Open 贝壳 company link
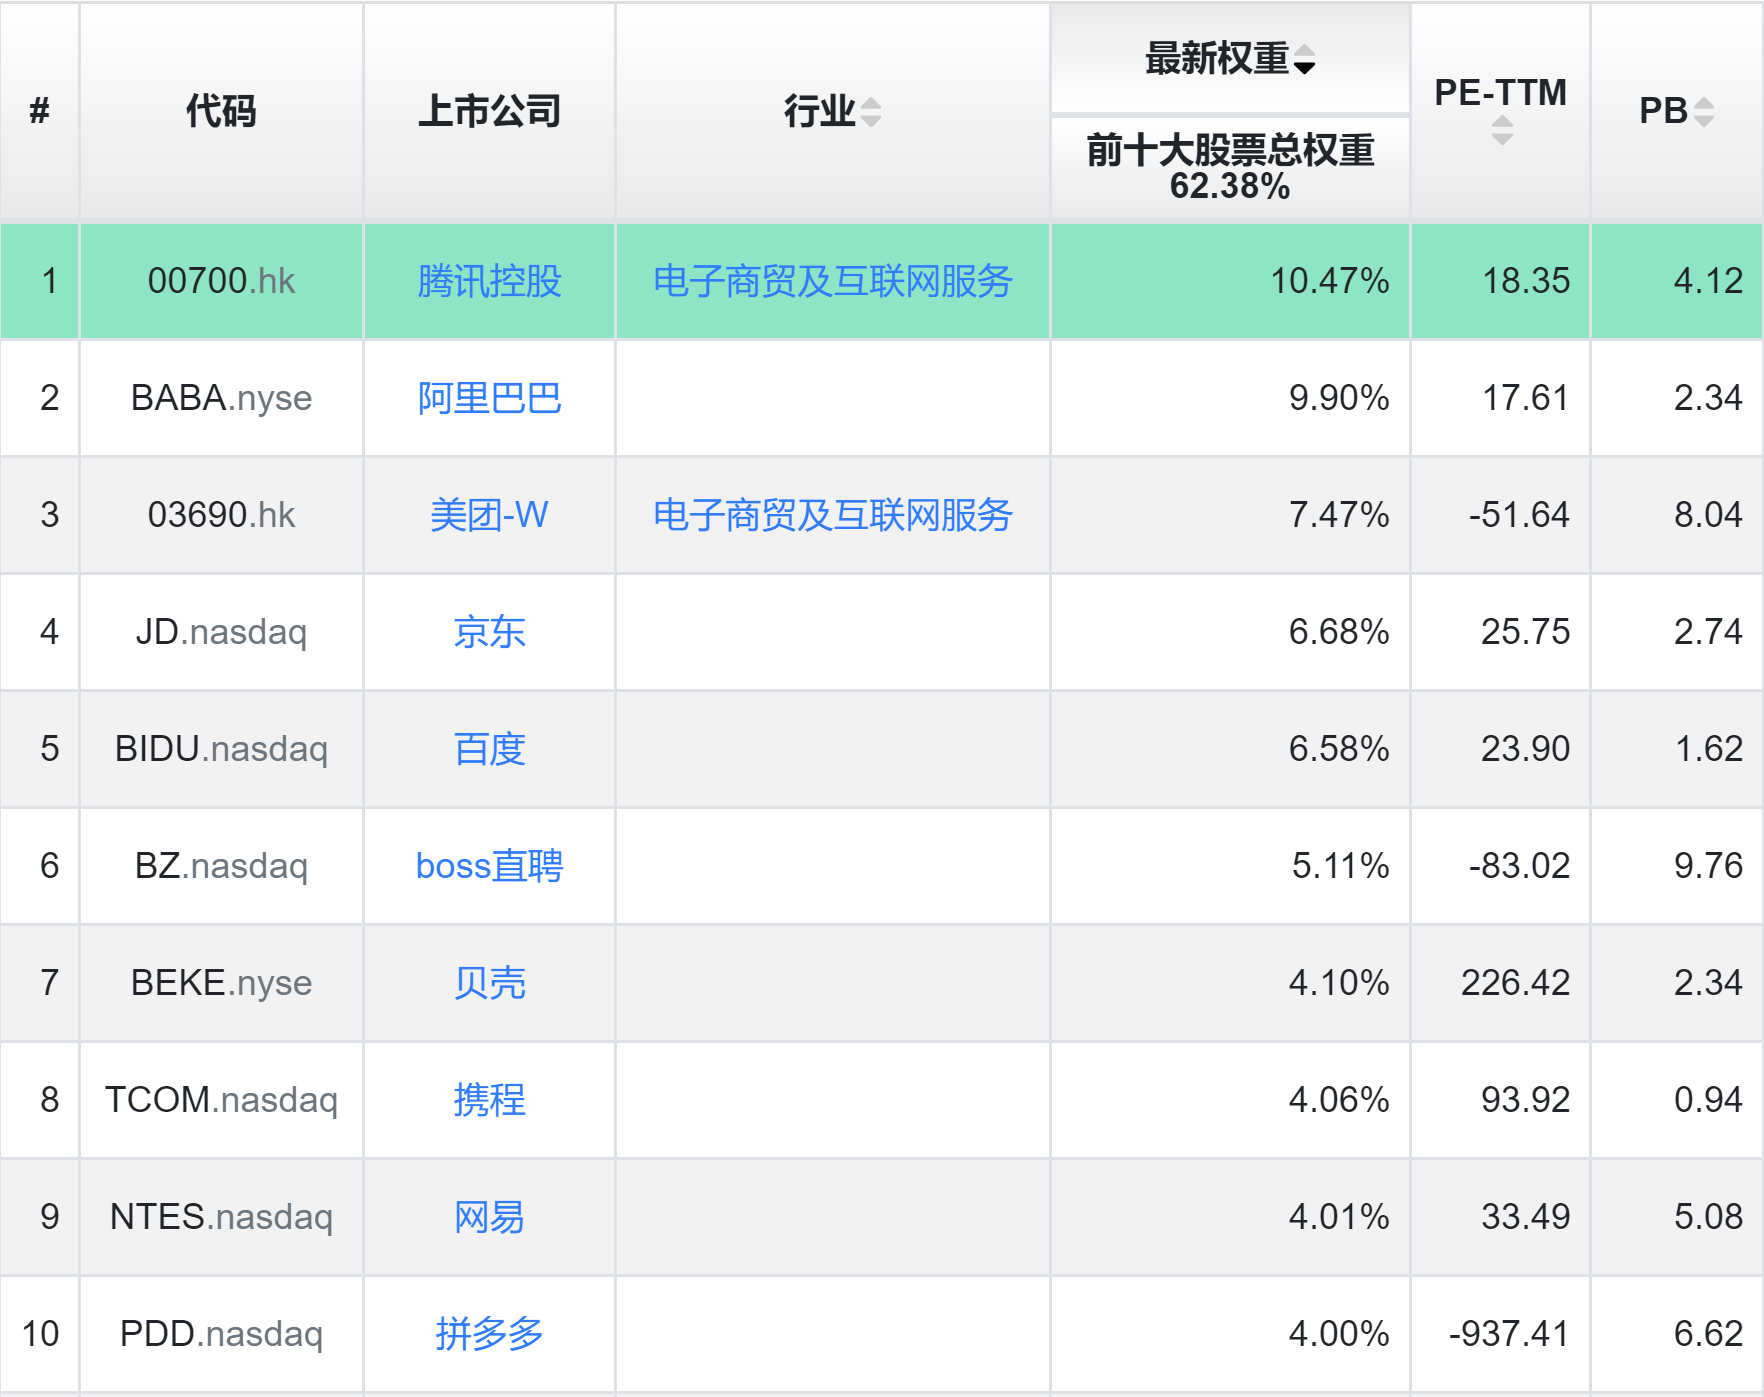1764x1397 pixels. click(x=489, y=983)
